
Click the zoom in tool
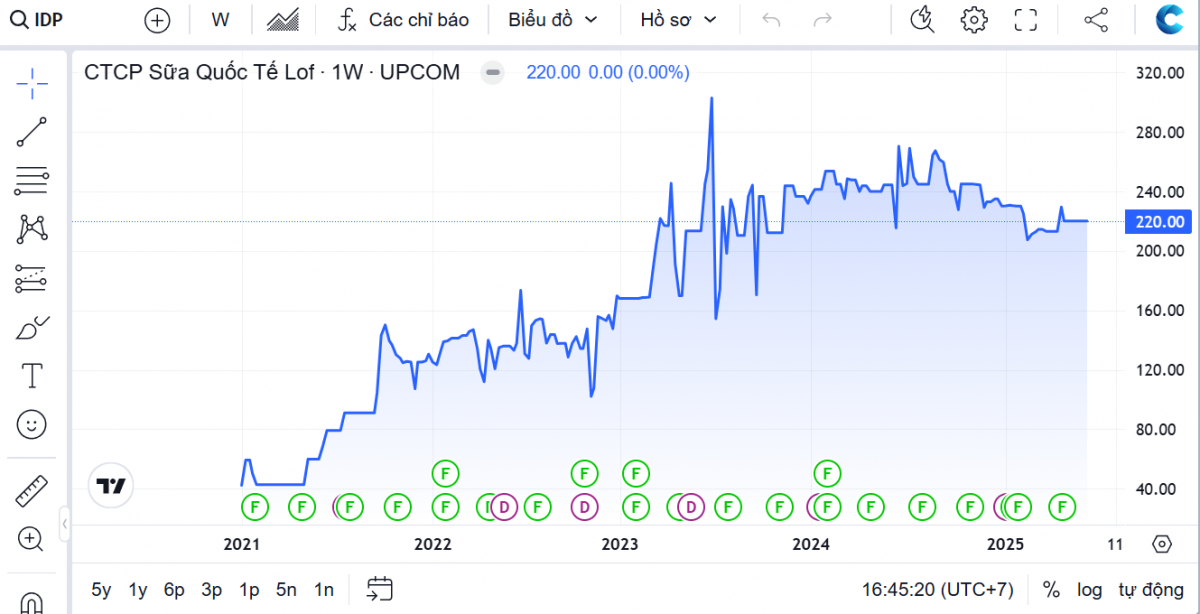tap(32, 540)
